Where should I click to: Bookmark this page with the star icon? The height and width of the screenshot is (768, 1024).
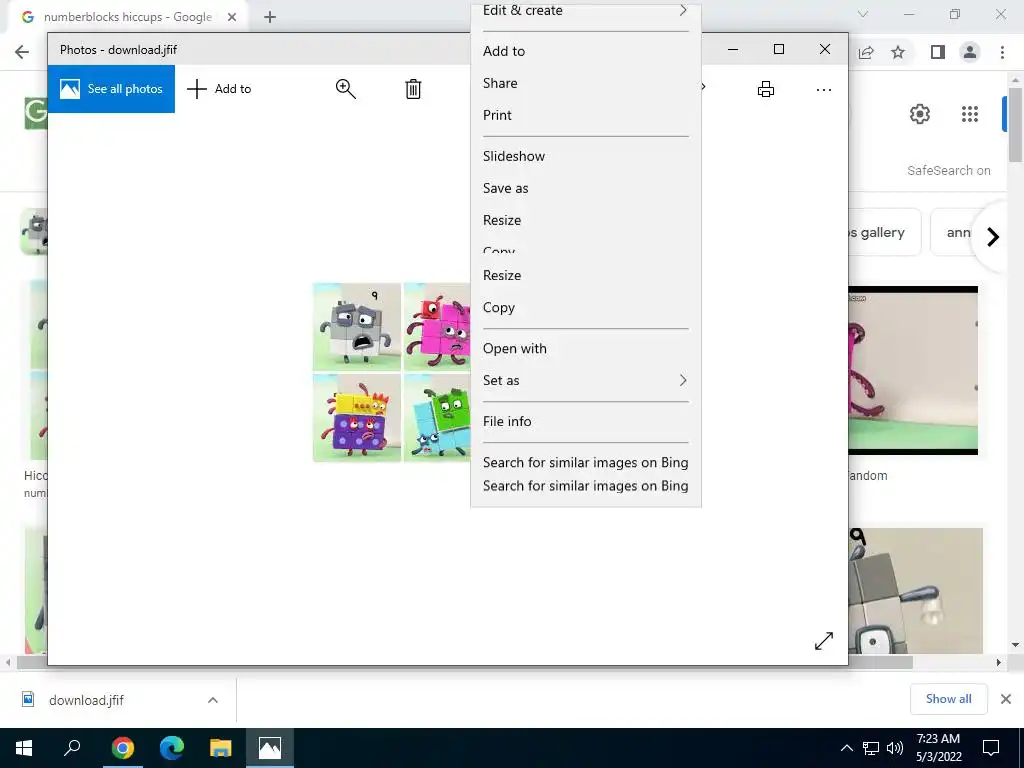point(898,52)
